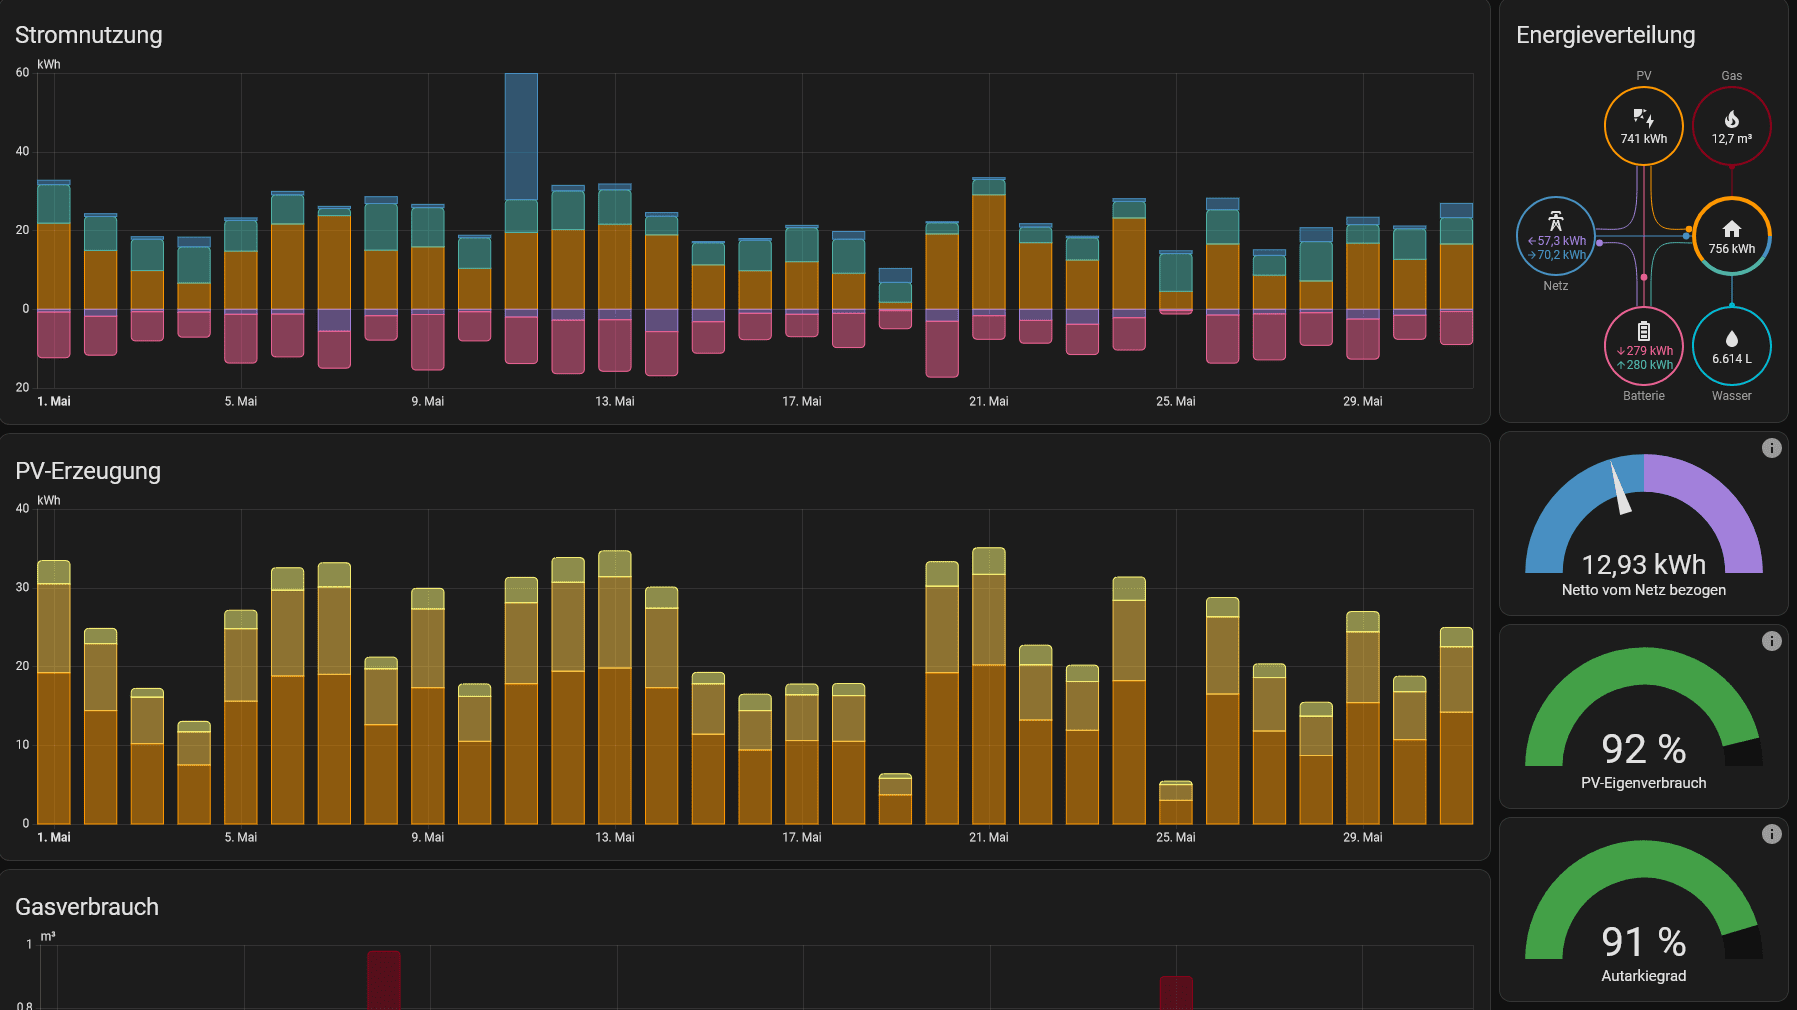
Task: Click the home consumption house icon
Action: click(x=1732, y=229)
